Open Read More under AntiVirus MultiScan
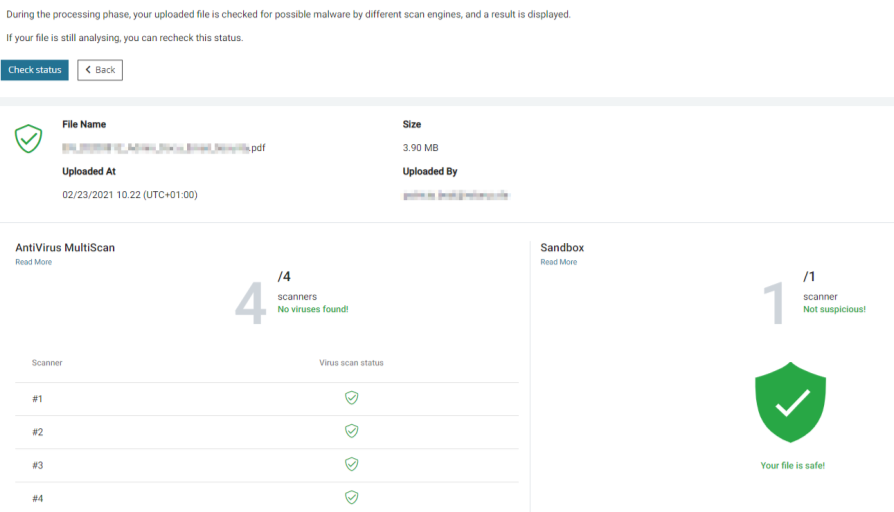The width and height of the screenshot is (894, 512). [34, 262]
